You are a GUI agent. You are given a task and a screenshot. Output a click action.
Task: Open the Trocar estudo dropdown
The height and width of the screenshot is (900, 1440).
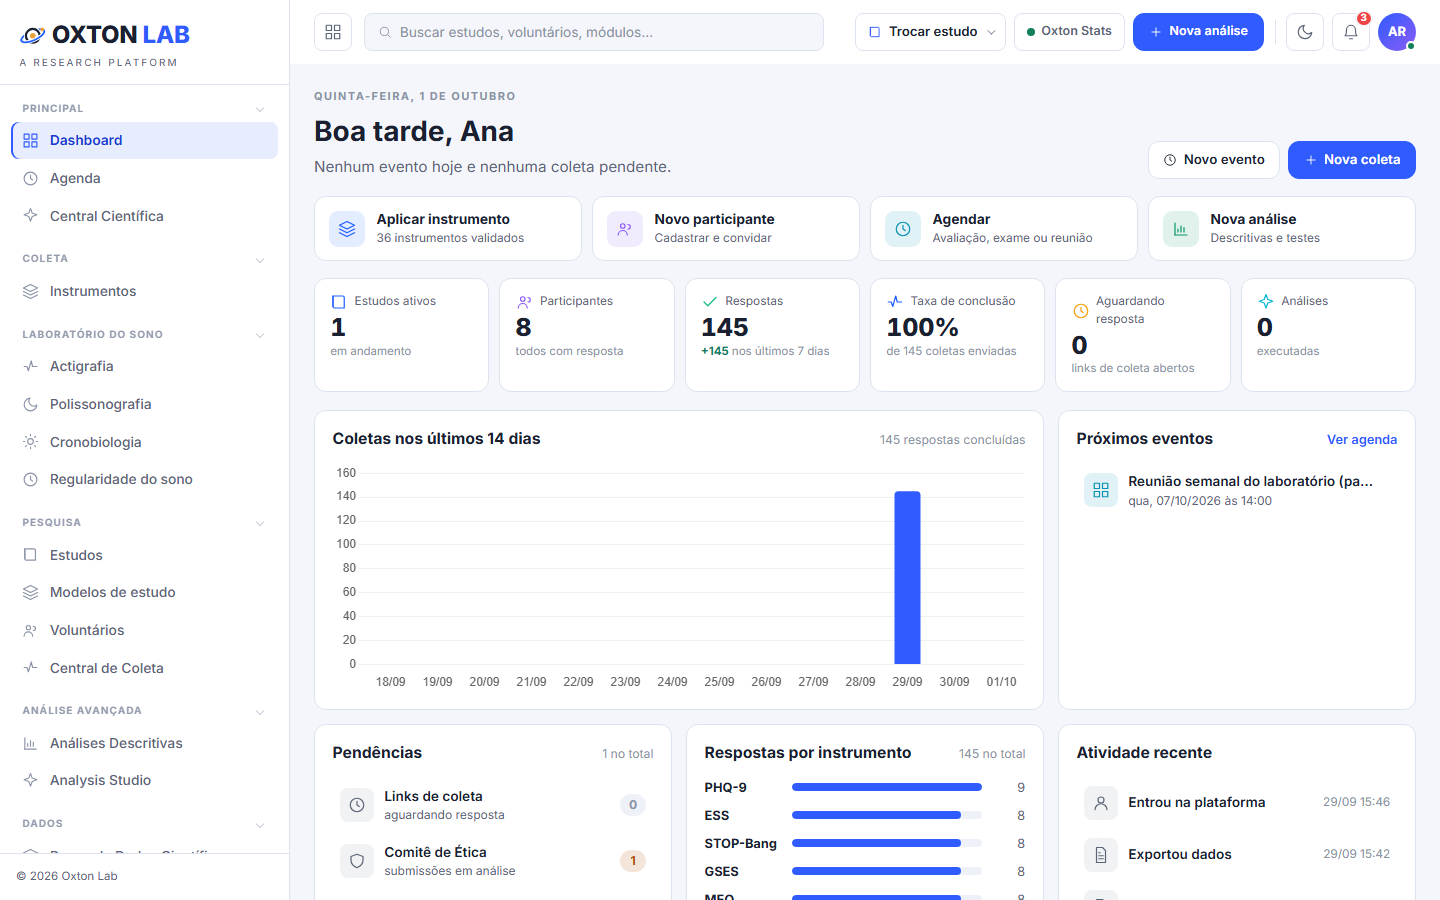tap(930, 32)
